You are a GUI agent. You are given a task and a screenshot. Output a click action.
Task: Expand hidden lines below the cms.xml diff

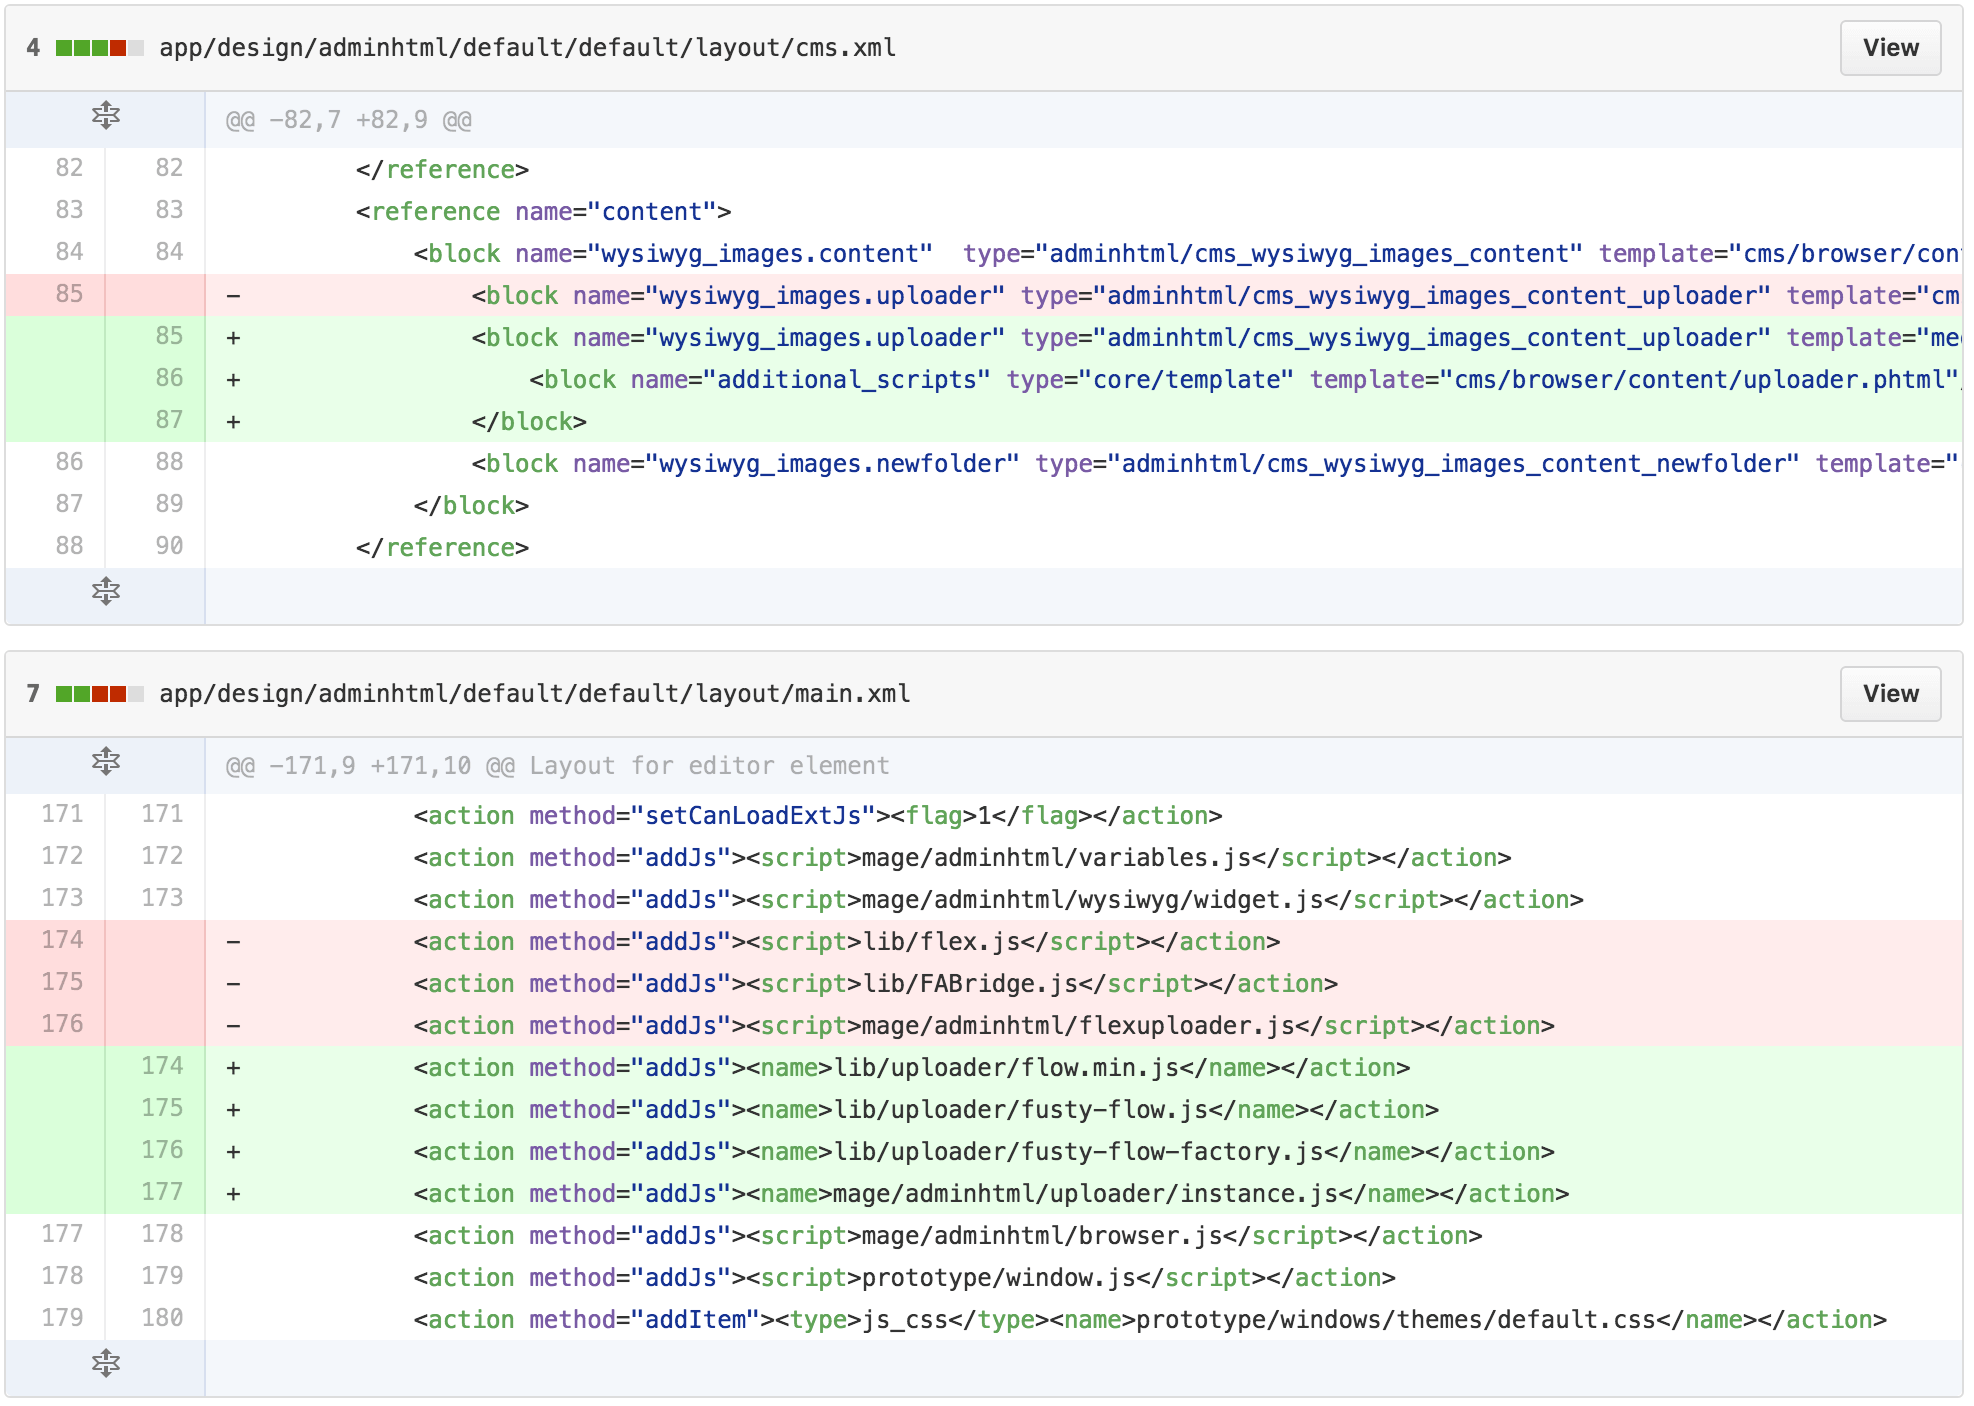[x=106, y=591]
